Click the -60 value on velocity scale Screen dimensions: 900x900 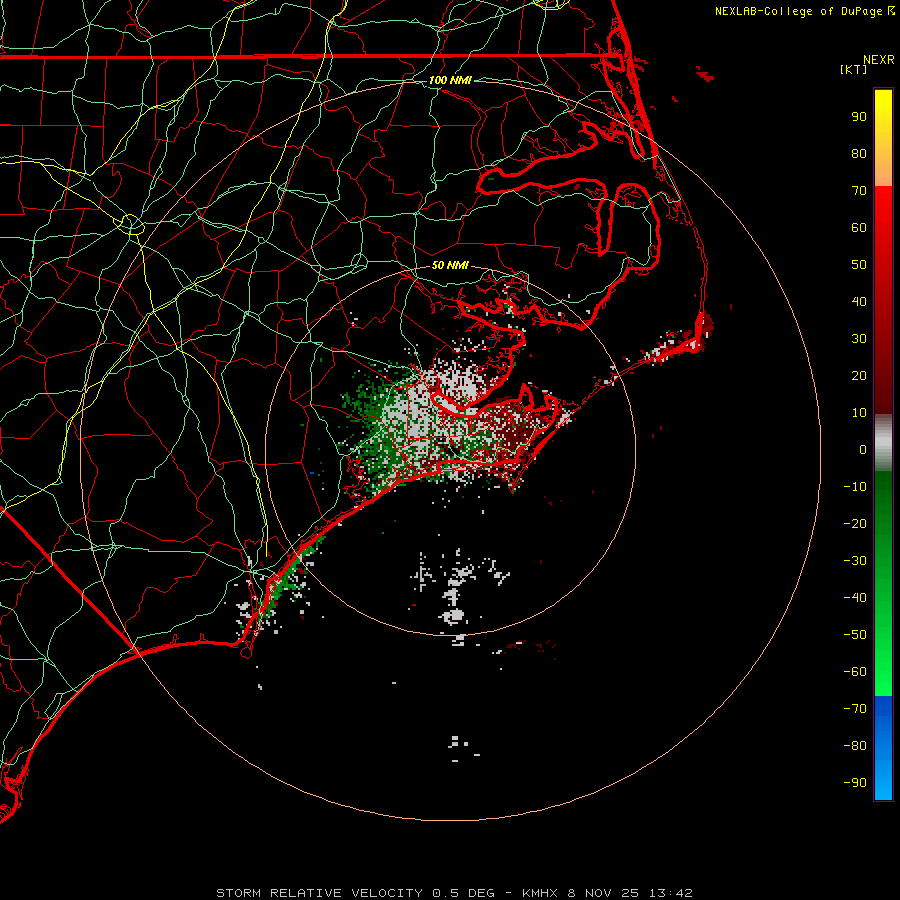pos(855,672)
